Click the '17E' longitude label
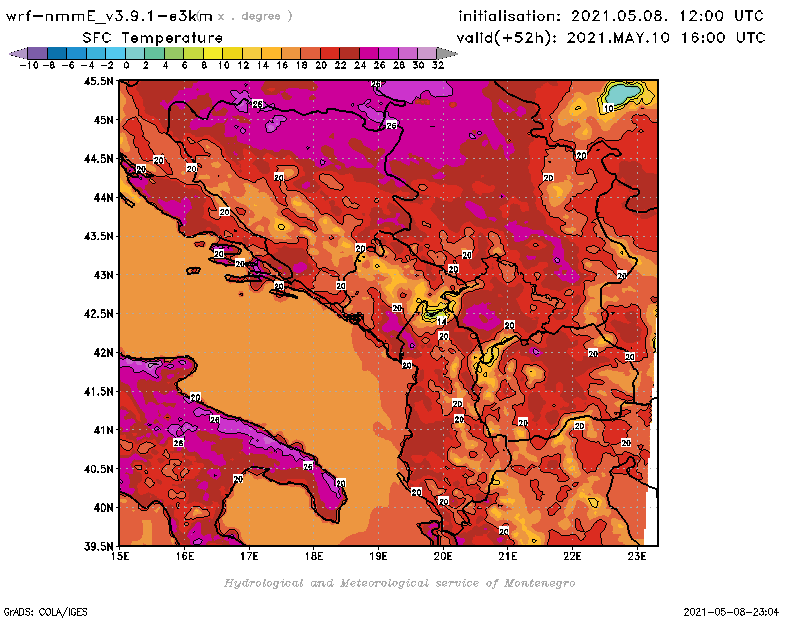 249,556
